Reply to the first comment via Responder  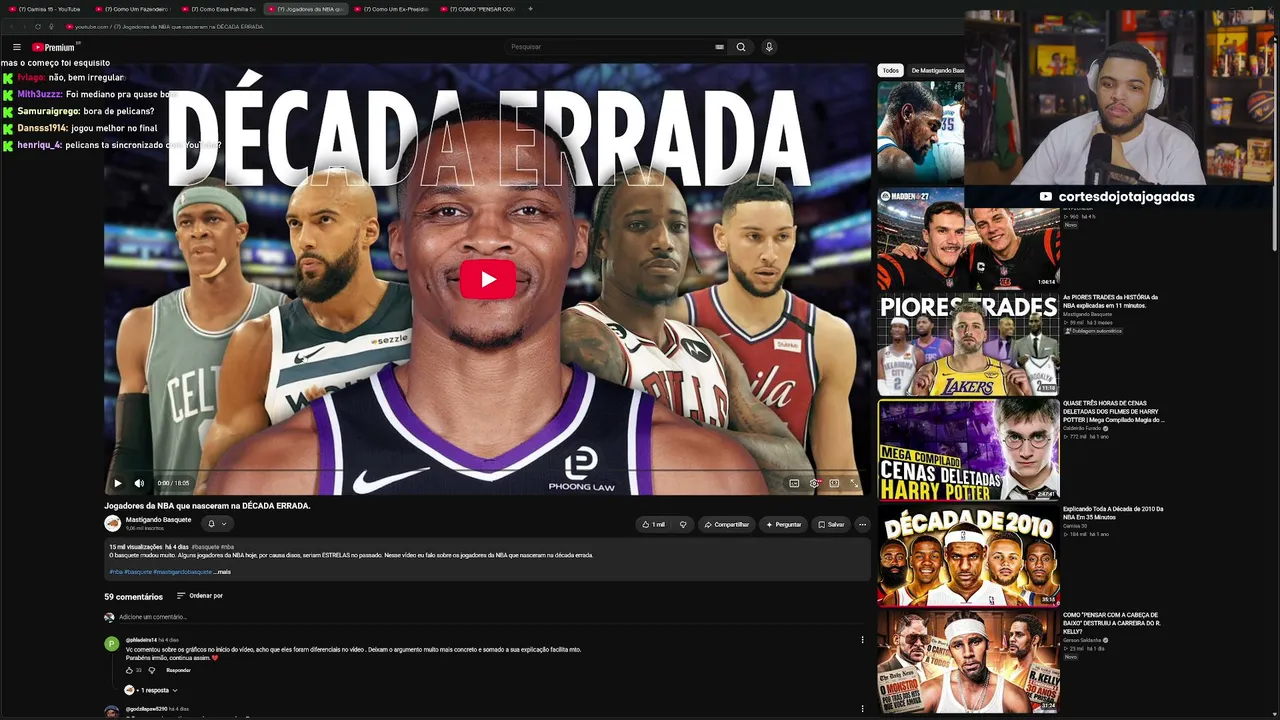pos(178,670)
